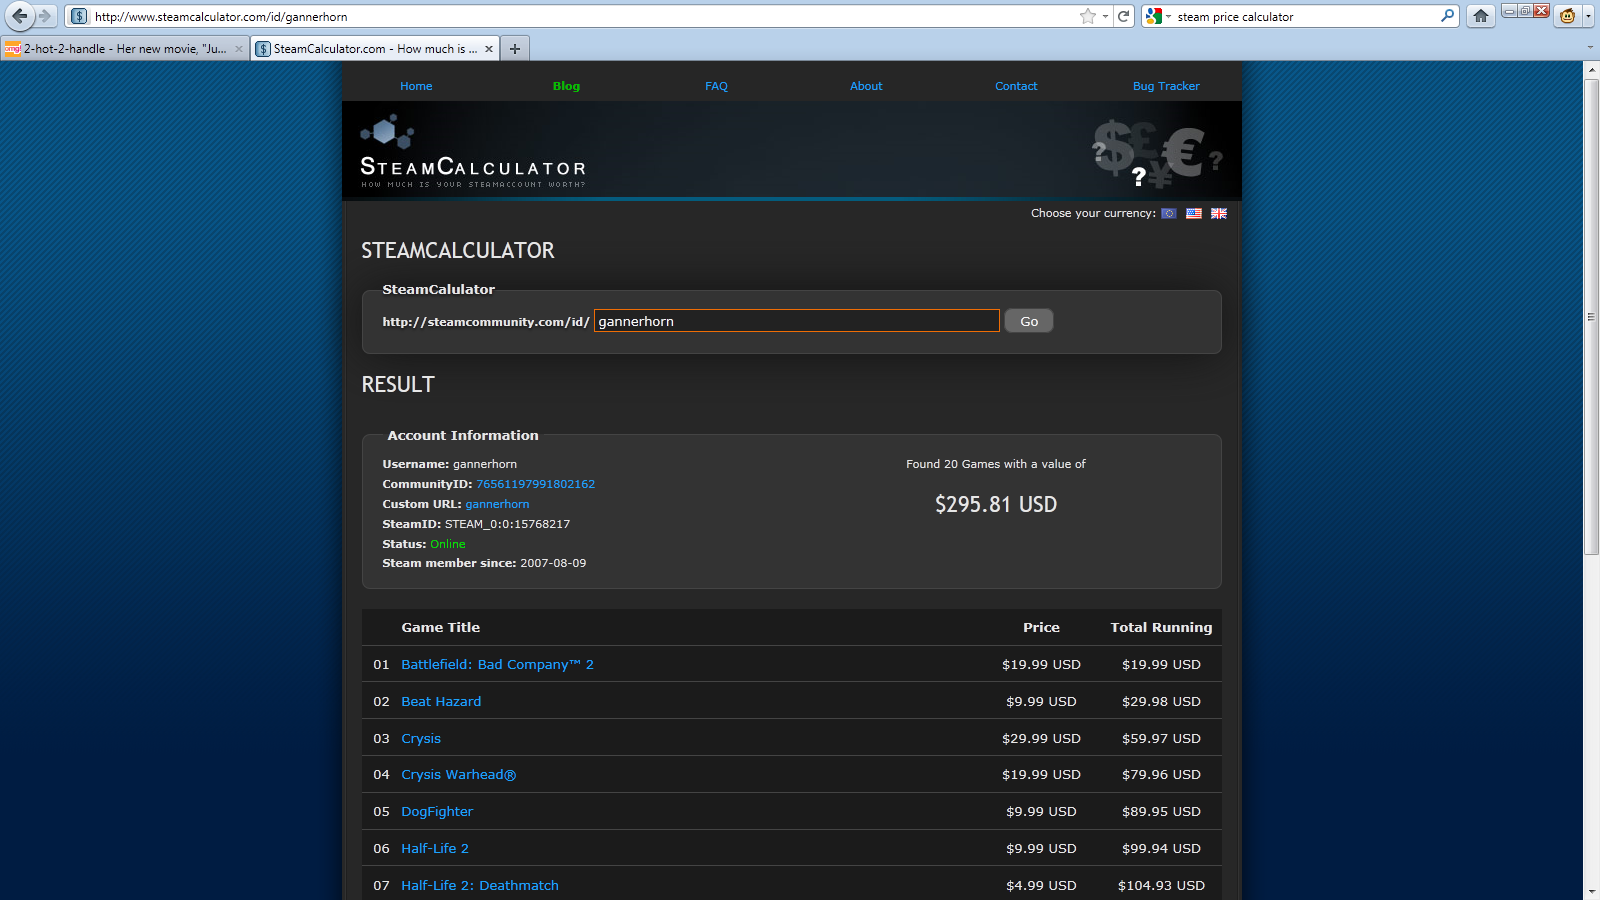Open the Greasemonkey dropdown arrow
This screenshot has height=900, width=1600.
click(x=1588, y=16)
